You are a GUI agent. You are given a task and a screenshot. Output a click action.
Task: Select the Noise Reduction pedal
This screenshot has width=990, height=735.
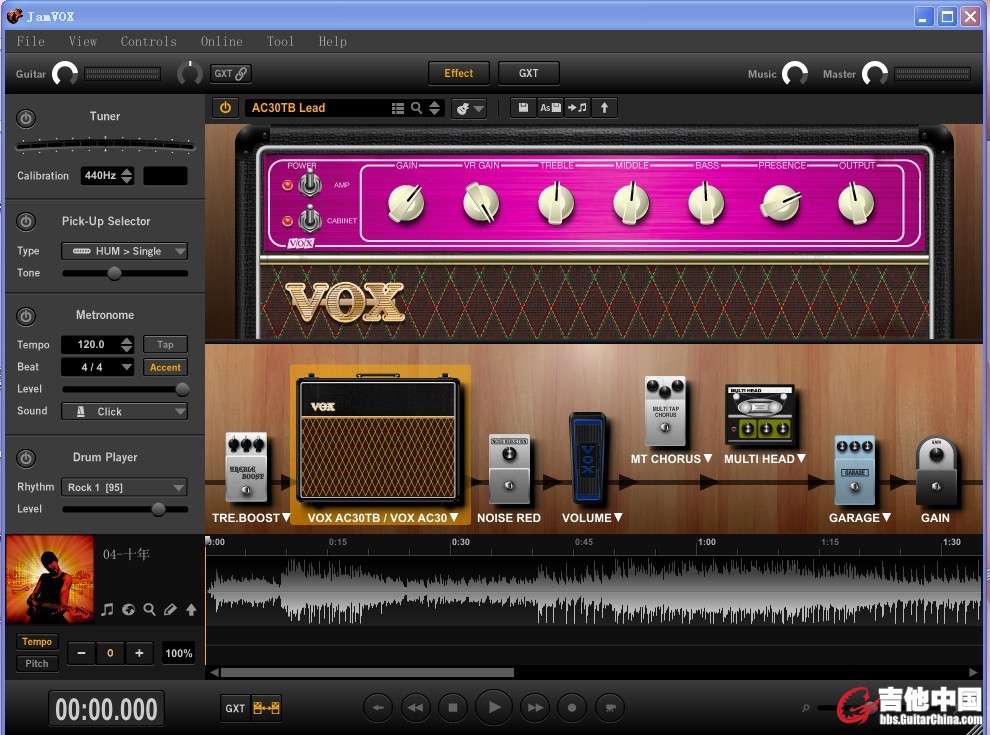(x=510, y=470)
